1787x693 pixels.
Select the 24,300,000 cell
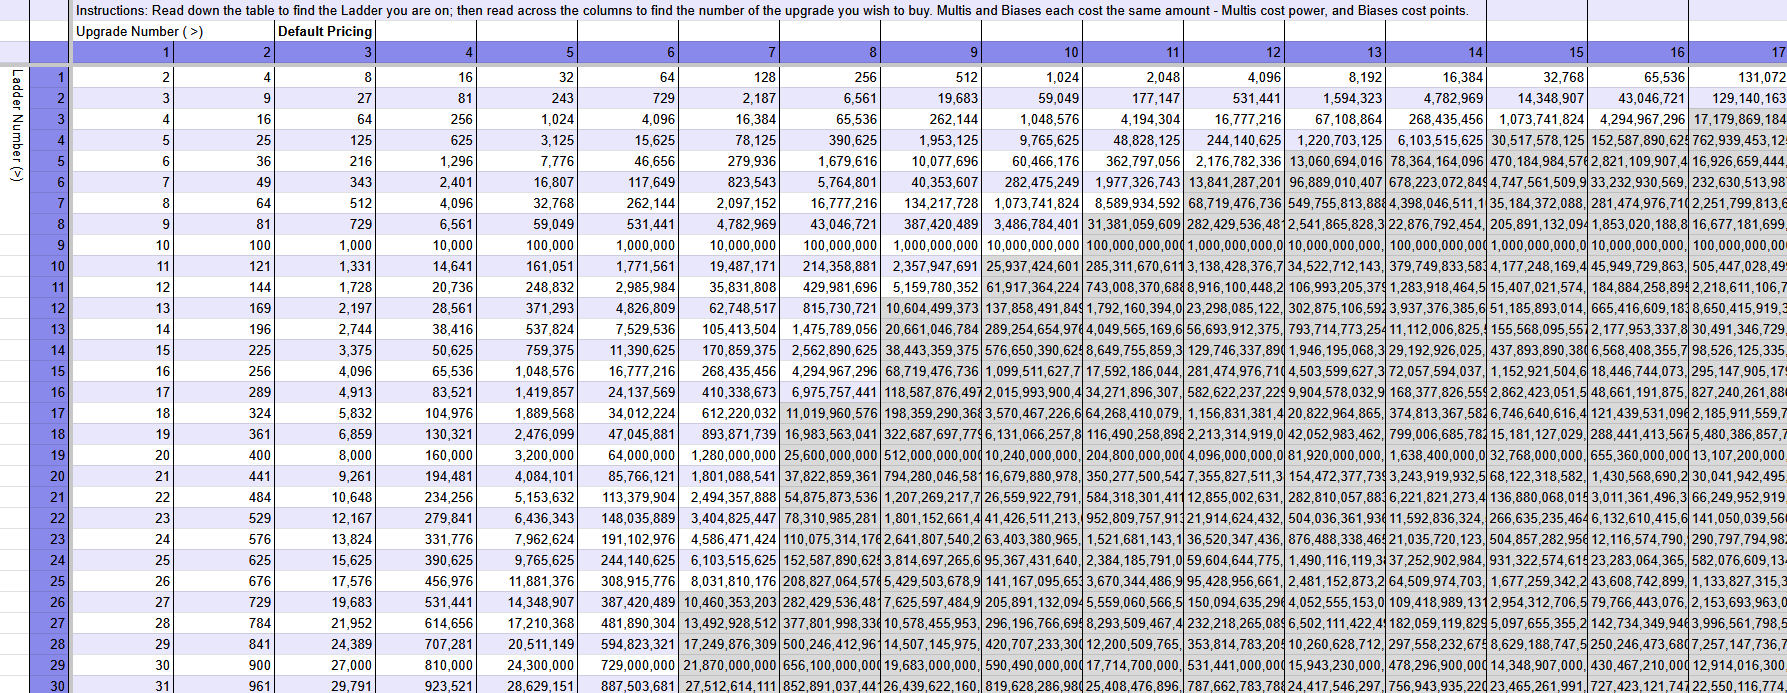click(x=527, y=665)
